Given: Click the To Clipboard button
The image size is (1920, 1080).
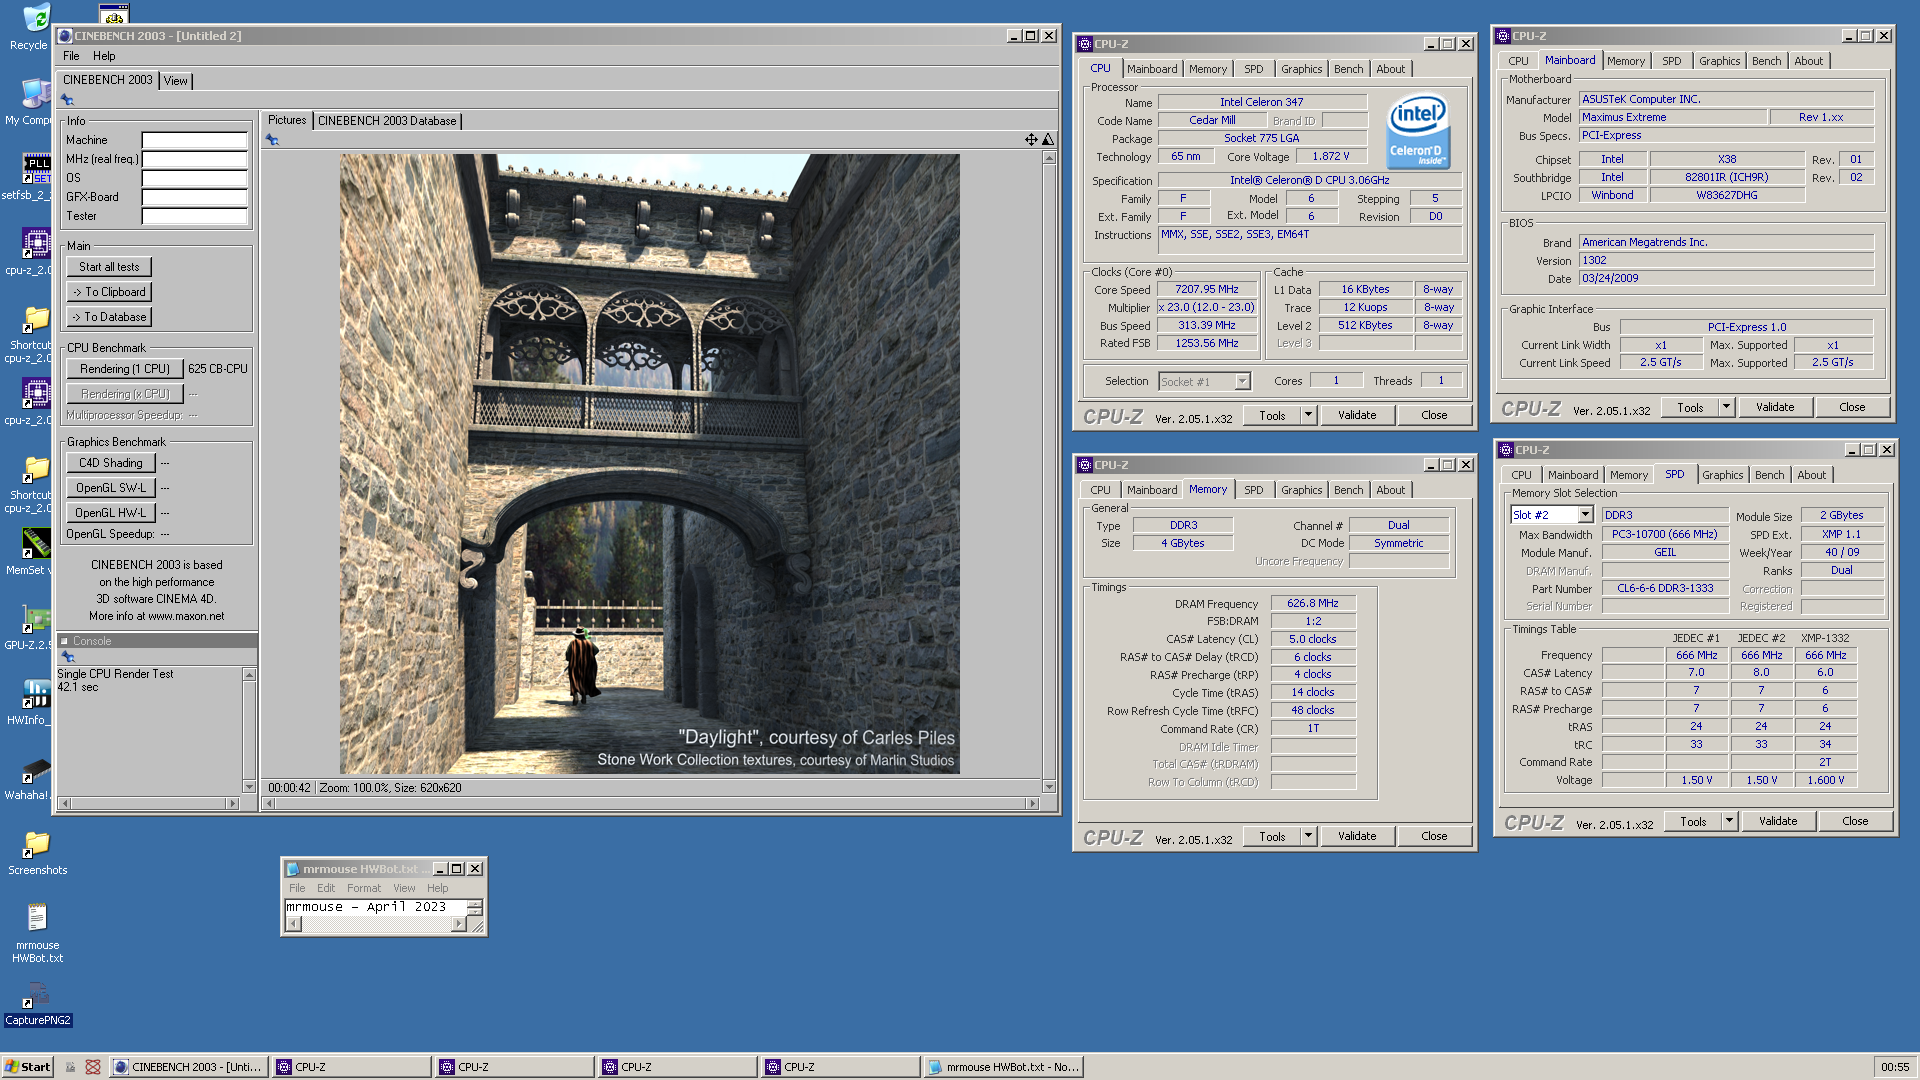Looking at the screenshot, I should coord(109,292).
